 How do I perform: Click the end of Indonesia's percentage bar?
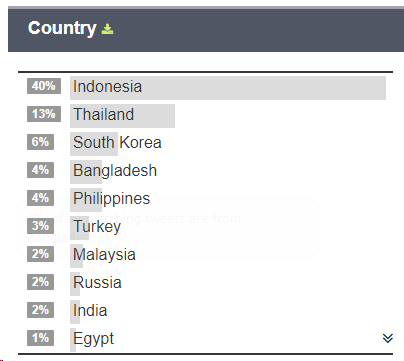point(383,88)
